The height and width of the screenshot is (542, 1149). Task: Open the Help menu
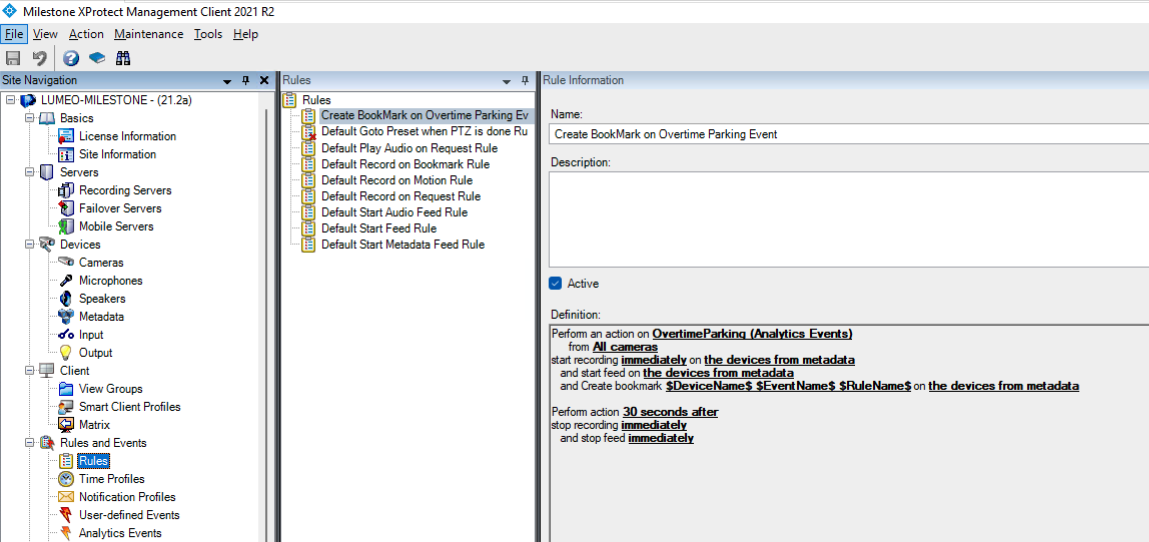coord(245,34)
